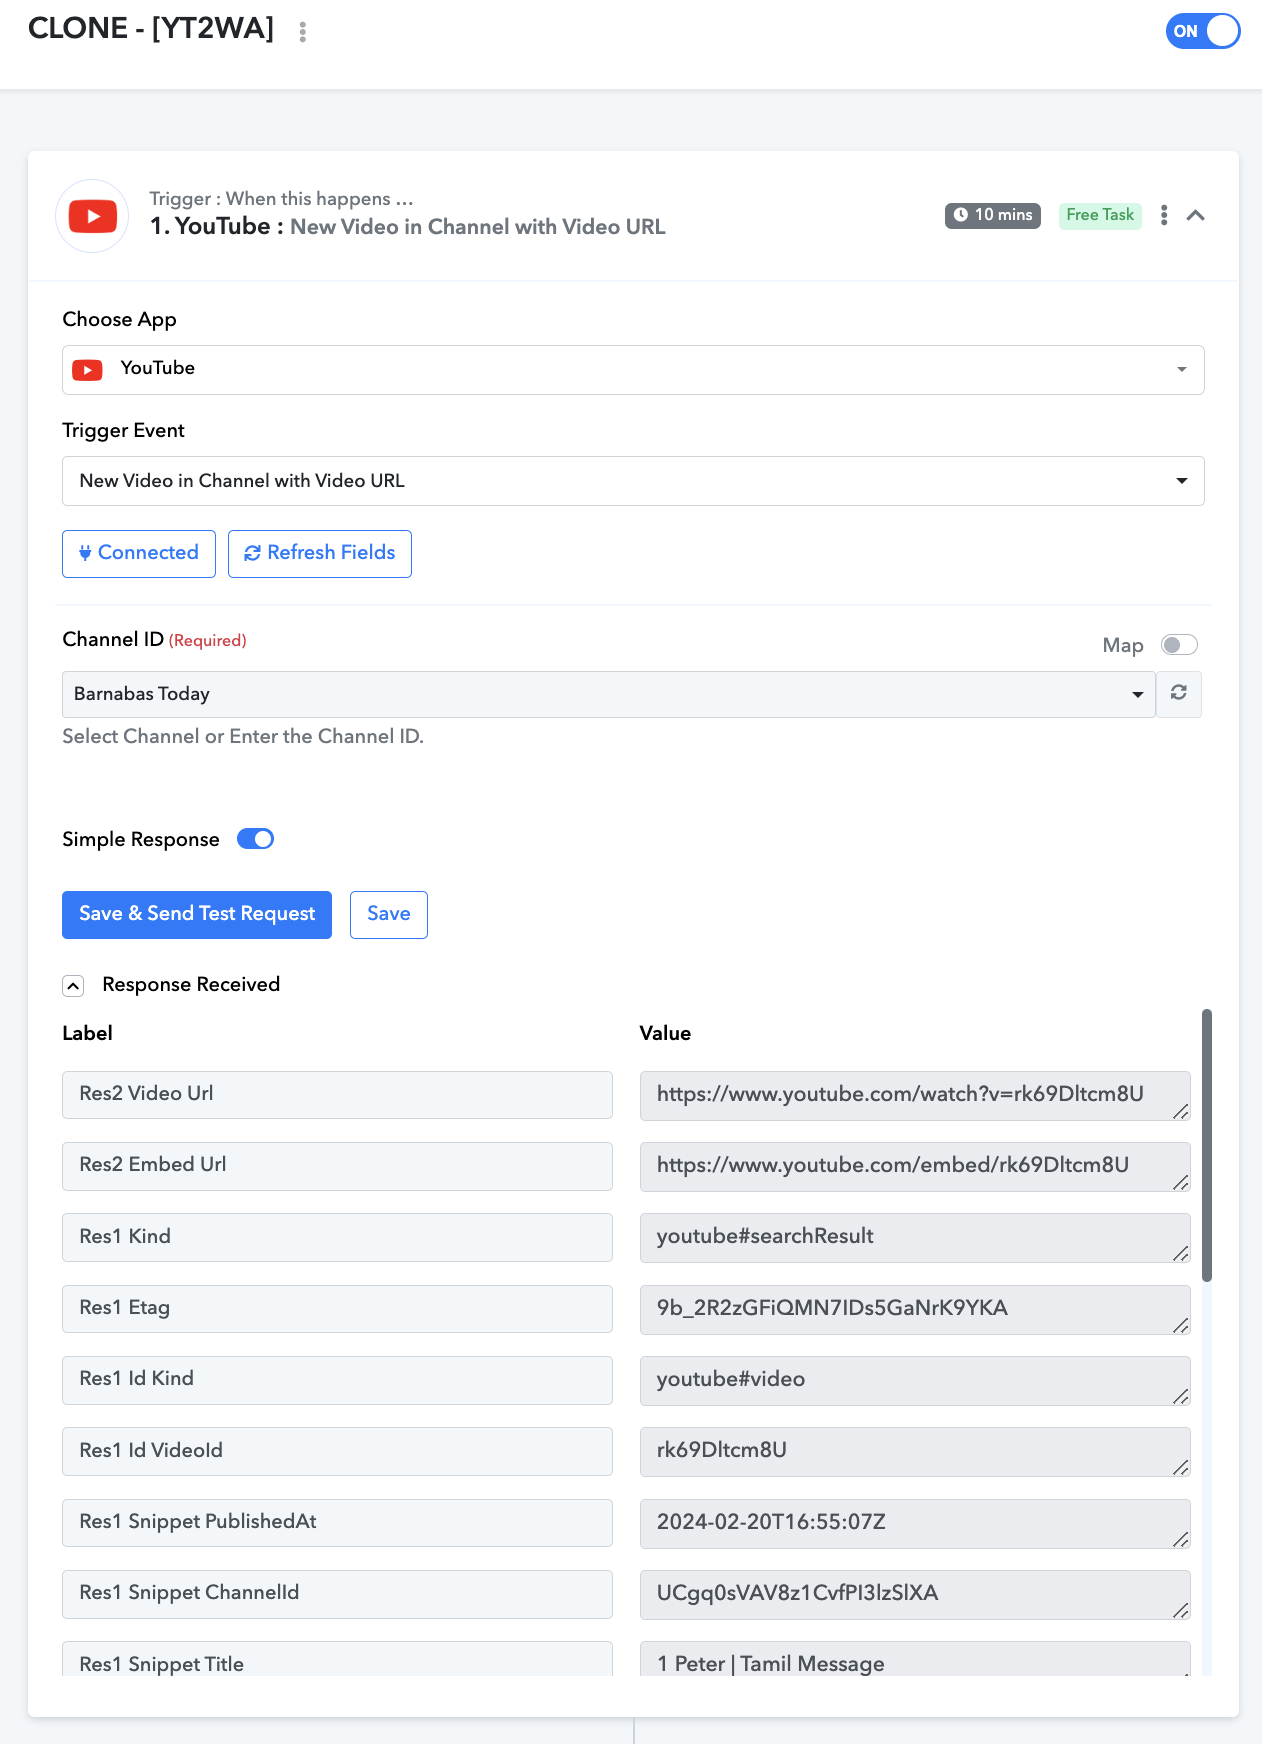Collapse the Response Received section

click(x=73, y=986)
